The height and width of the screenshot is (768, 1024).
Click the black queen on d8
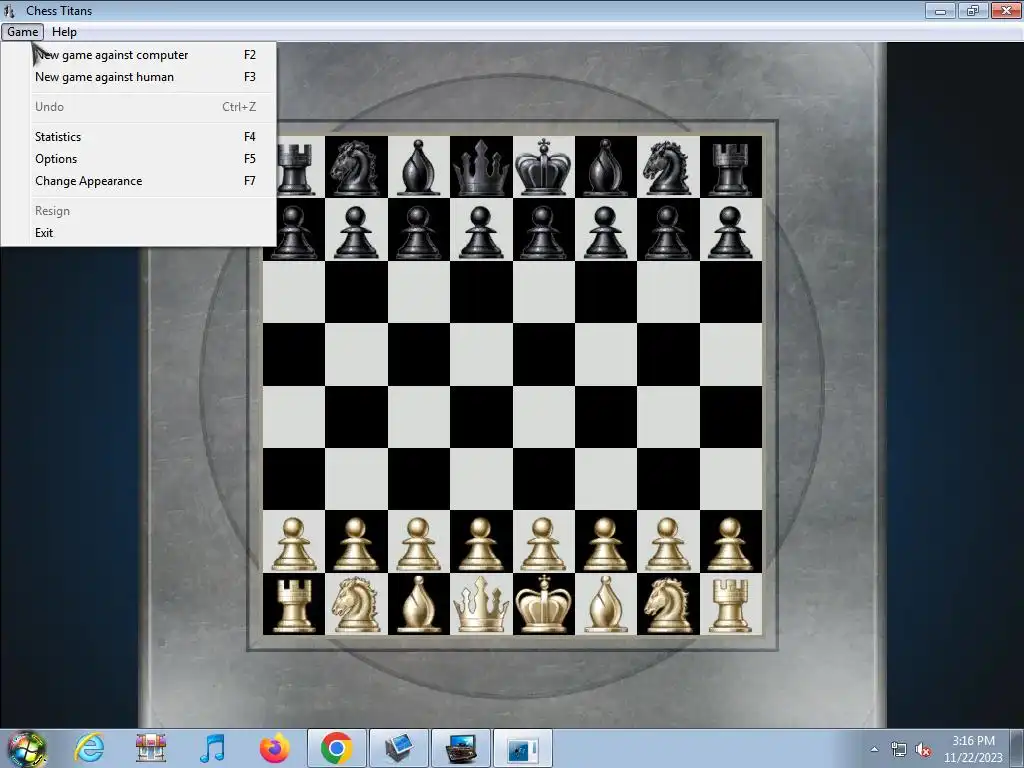click(481, 167)
